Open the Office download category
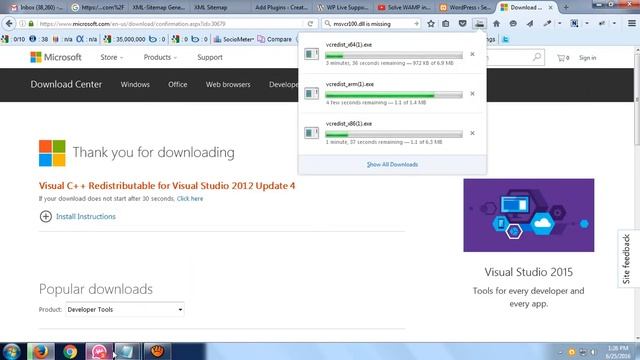Viewport: 640px width, 360px height. click(x=178, y=84)
